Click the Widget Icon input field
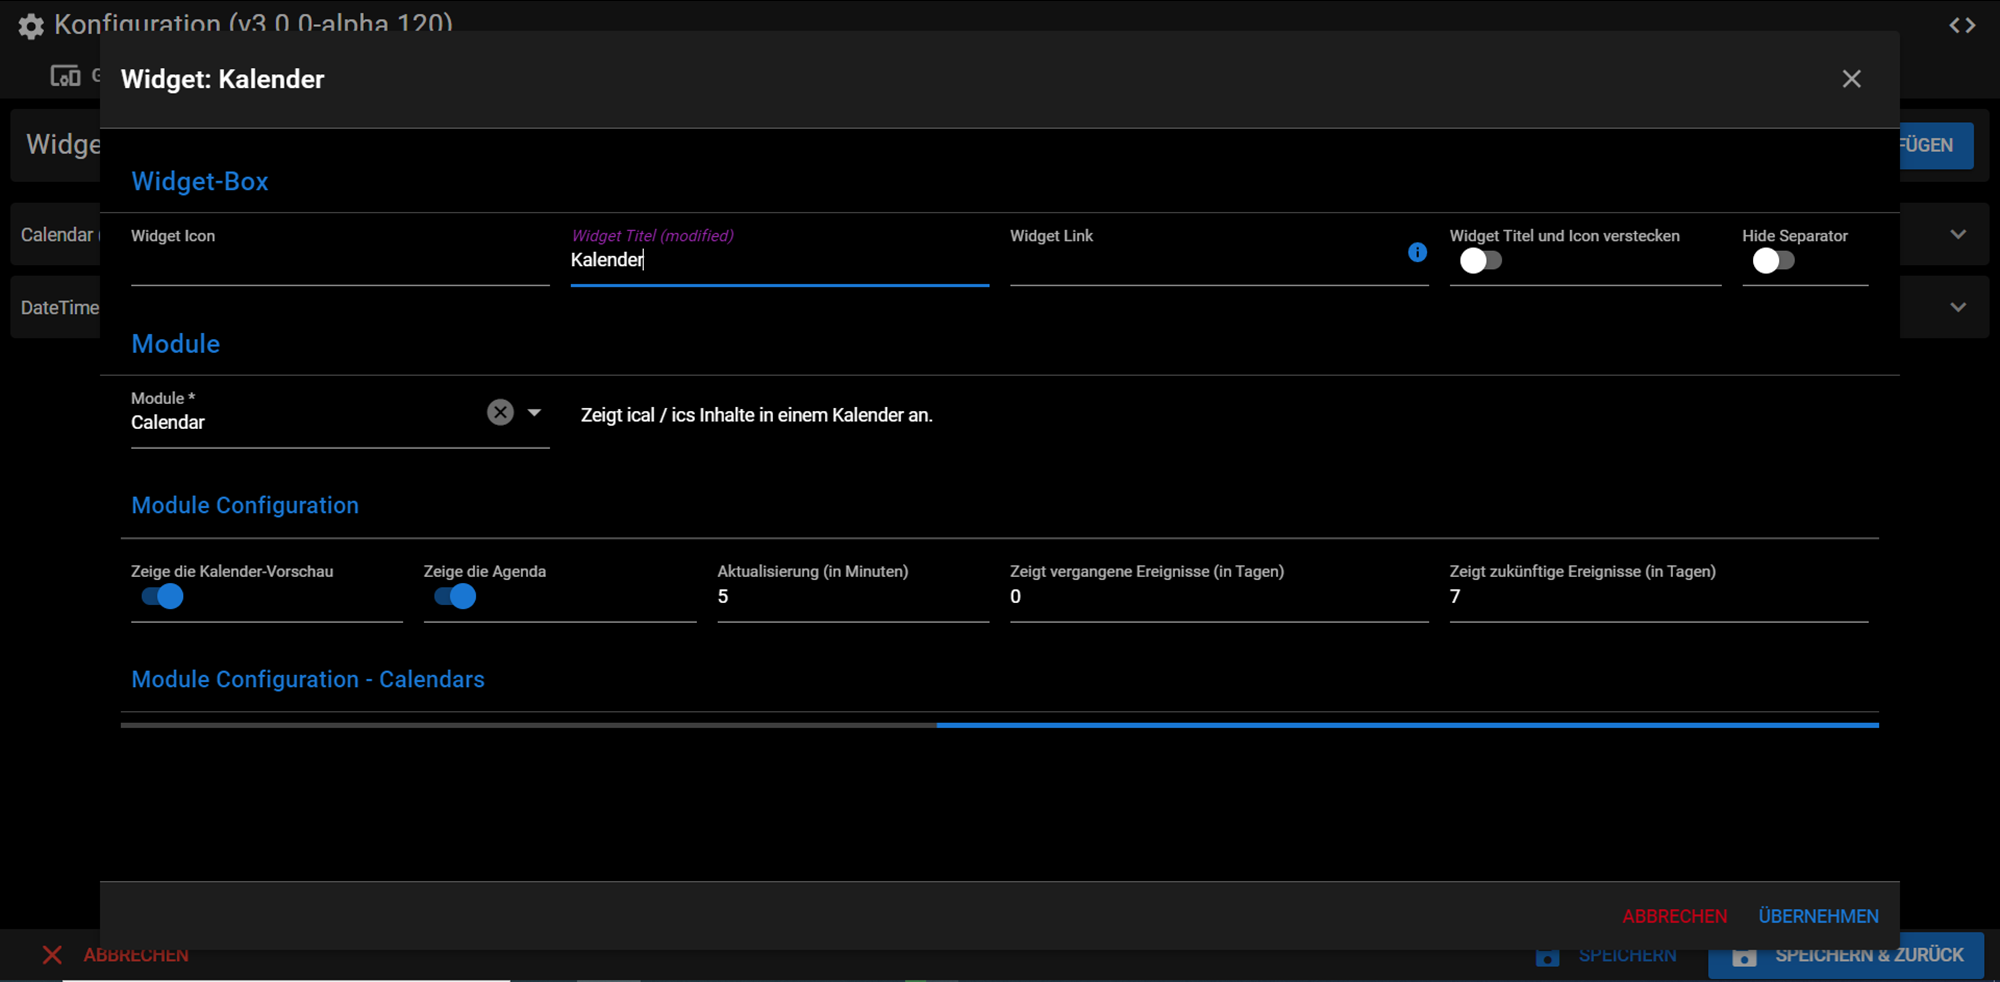 coord(340,262)
